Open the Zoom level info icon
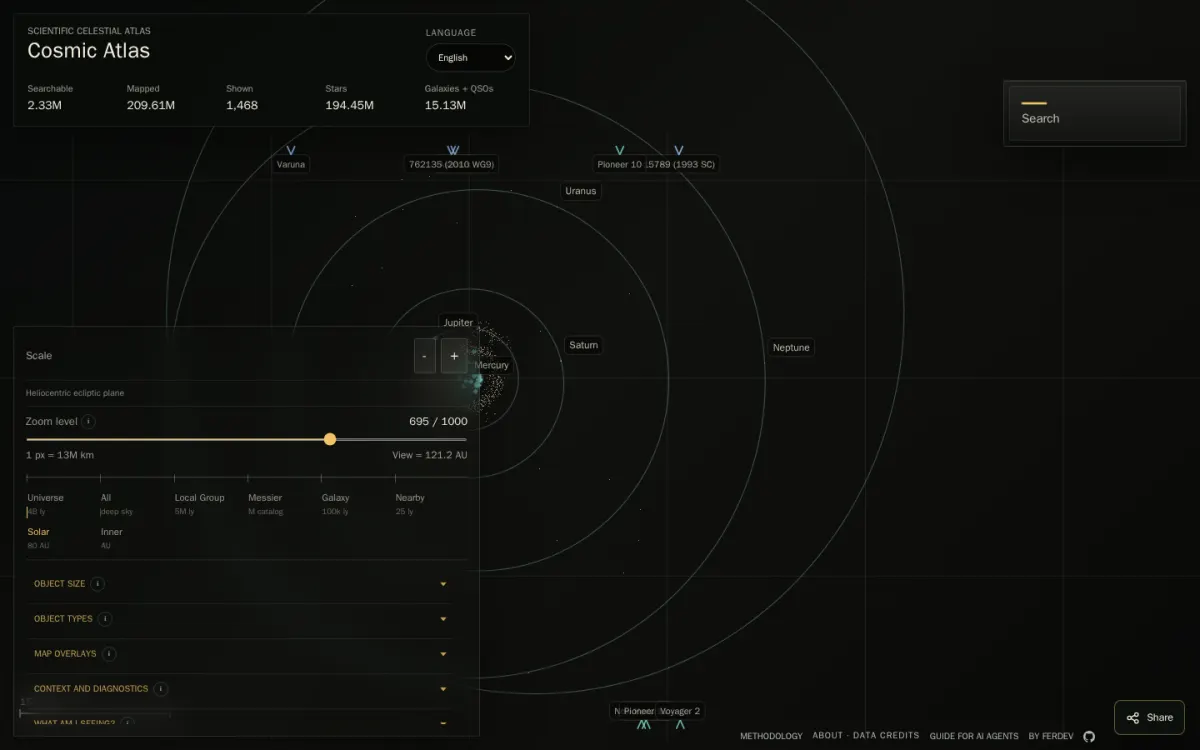 click(88, 421)
